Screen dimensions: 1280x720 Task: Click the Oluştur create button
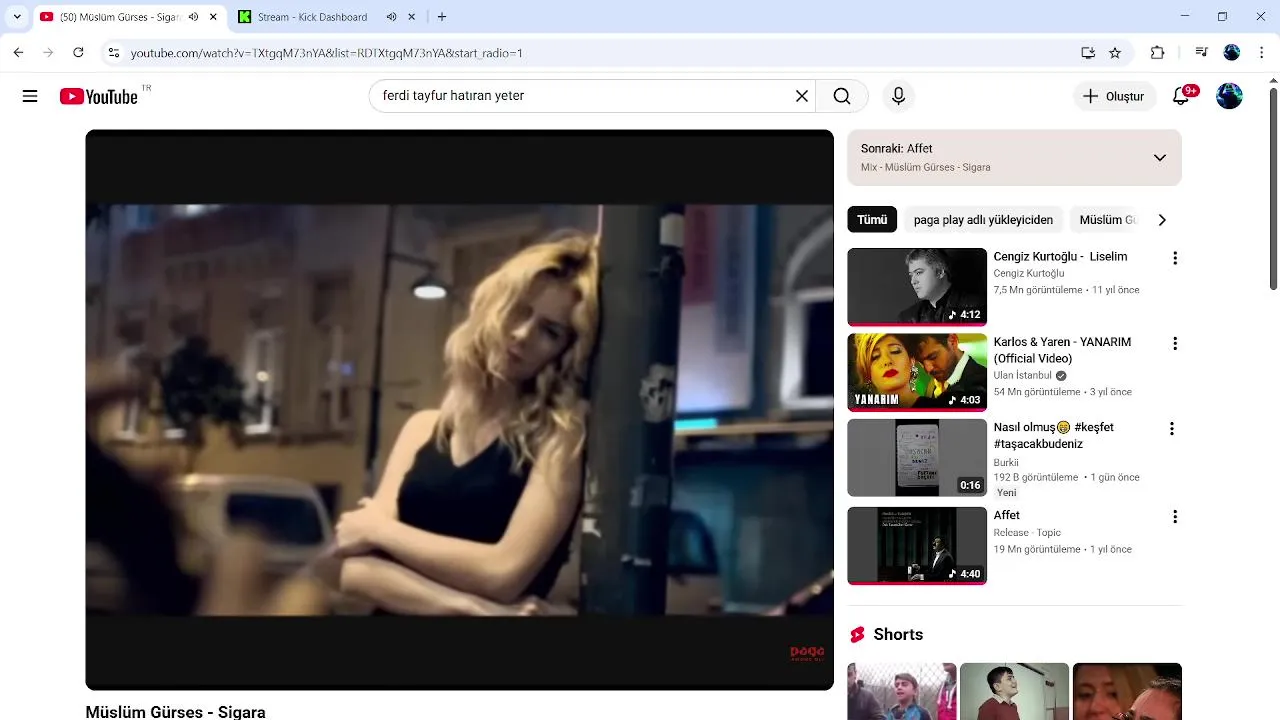[x=1114, y=96]
